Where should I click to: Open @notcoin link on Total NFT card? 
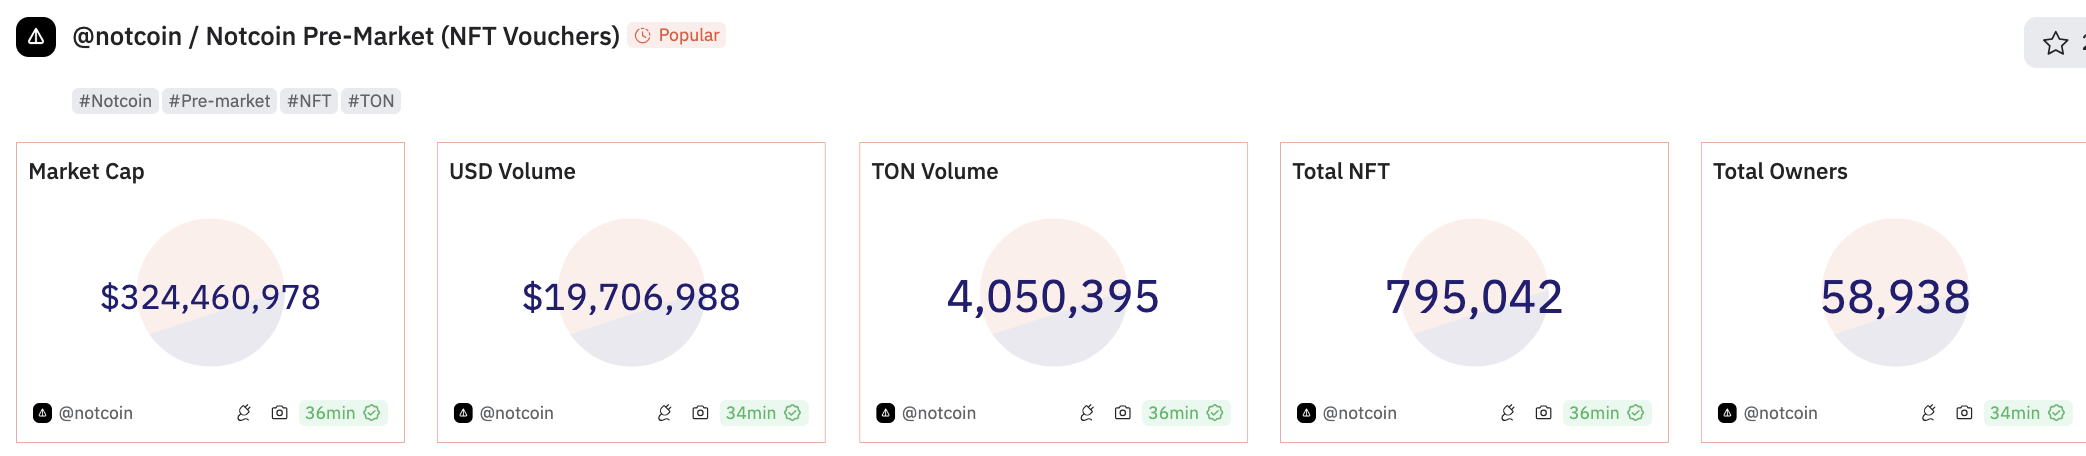point(1358,413)
